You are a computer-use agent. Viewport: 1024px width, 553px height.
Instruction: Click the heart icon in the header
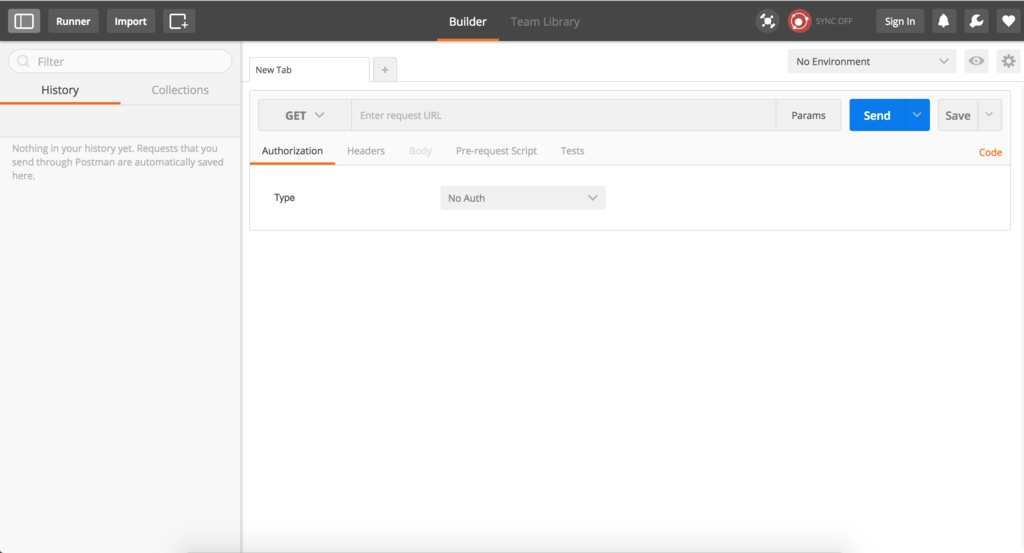click(x=1008, y=21)
